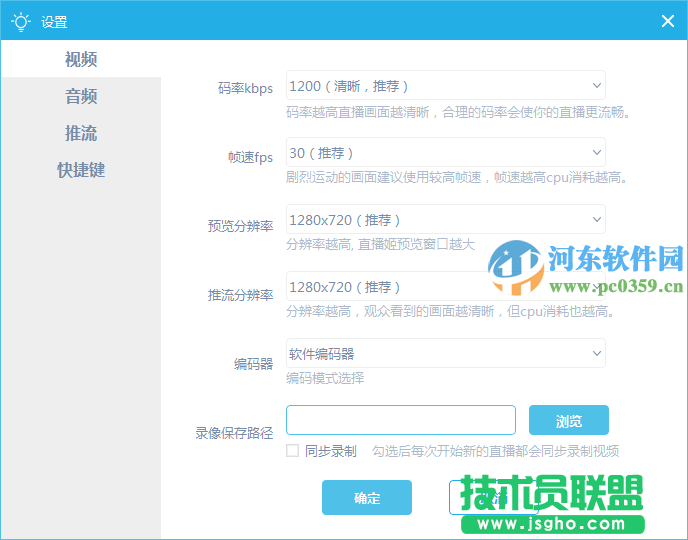Click hint text starting 码率越高直播画面越清晰

pos(459,112)
